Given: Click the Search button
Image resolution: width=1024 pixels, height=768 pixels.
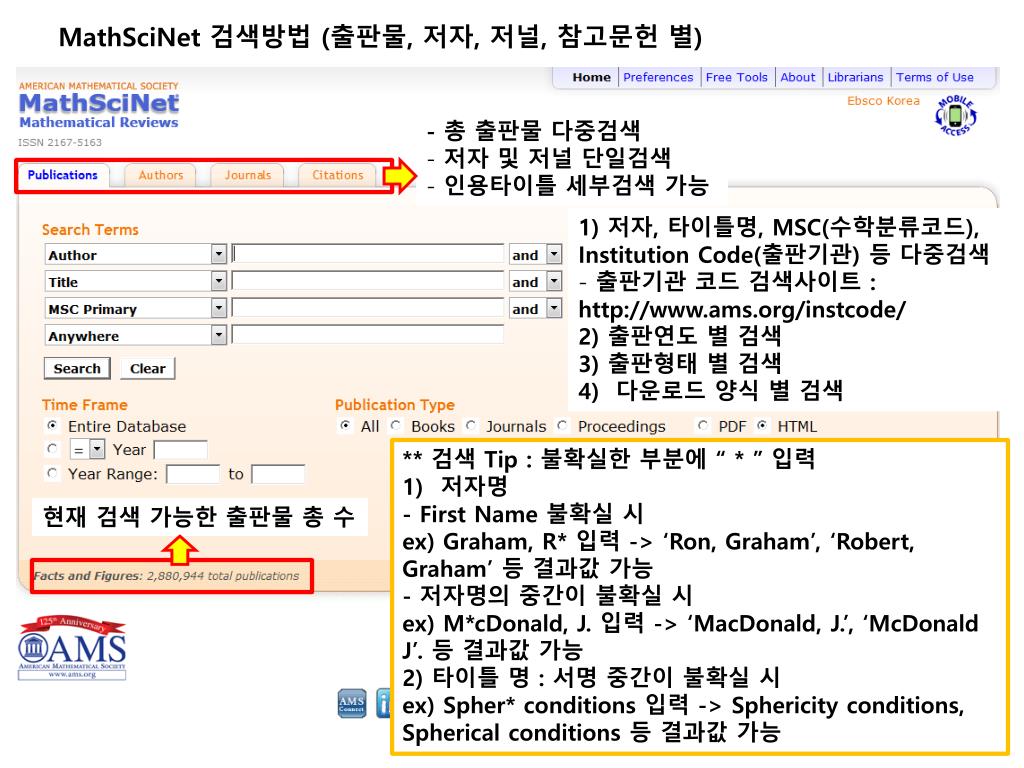Looking at the screenshot, I should 77,368.
